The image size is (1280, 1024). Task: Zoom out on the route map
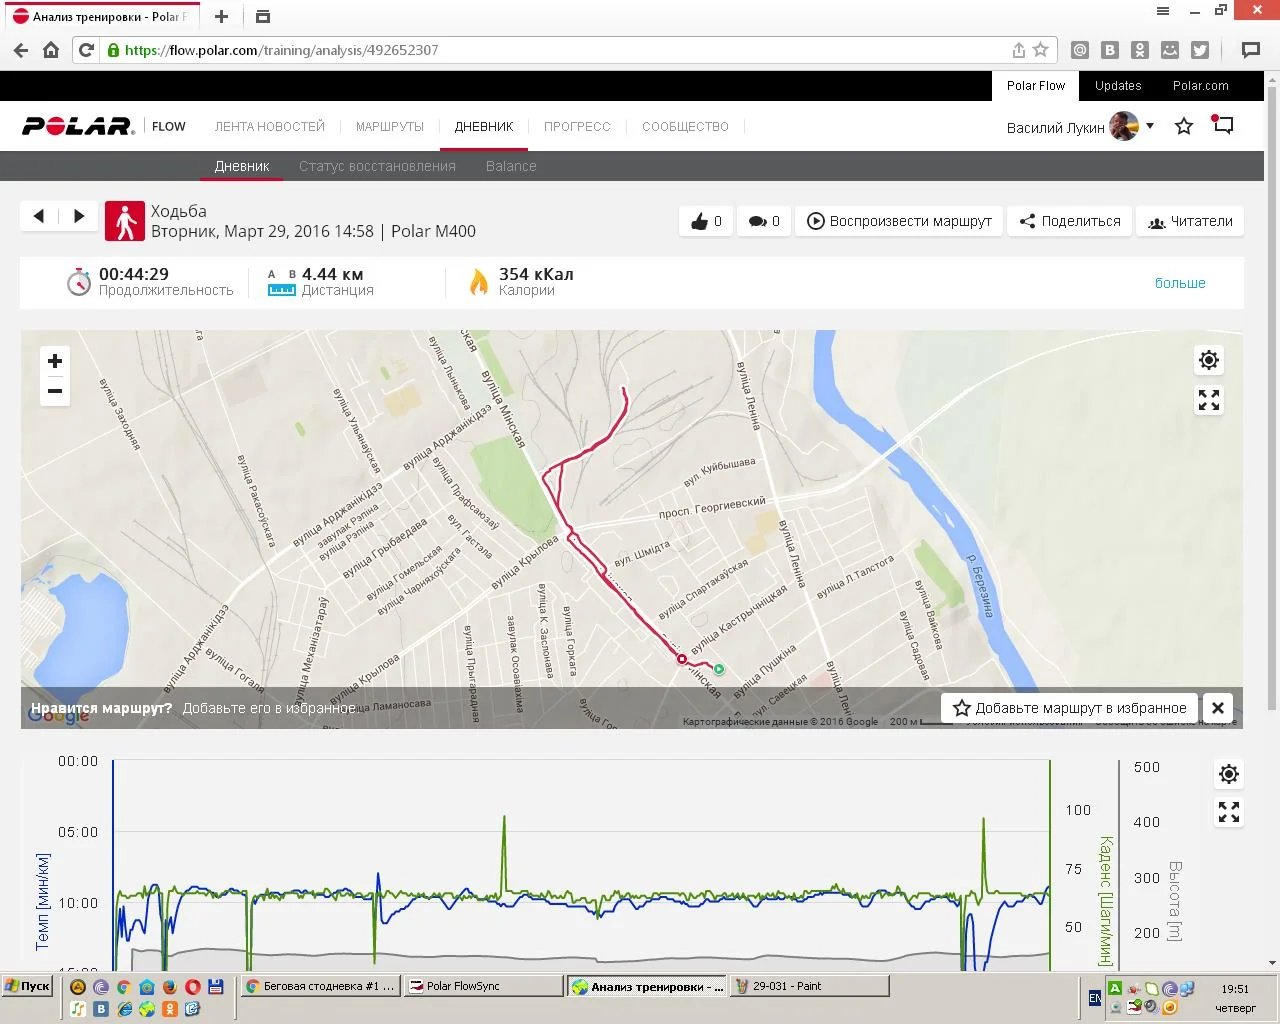55,391
